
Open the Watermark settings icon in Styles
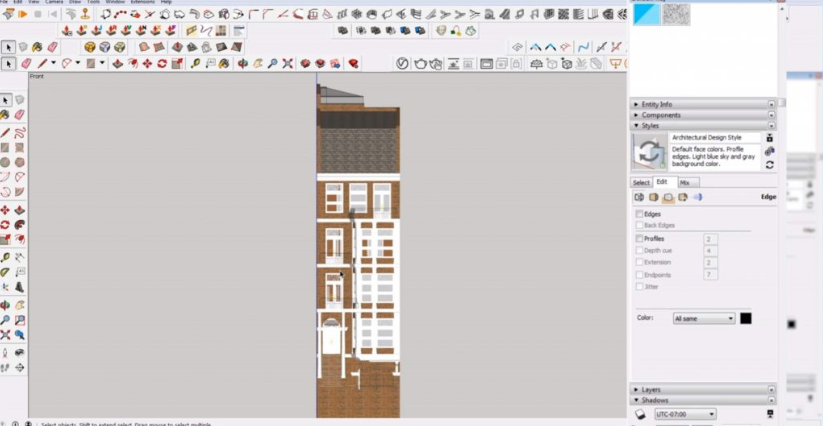point(683,197)
